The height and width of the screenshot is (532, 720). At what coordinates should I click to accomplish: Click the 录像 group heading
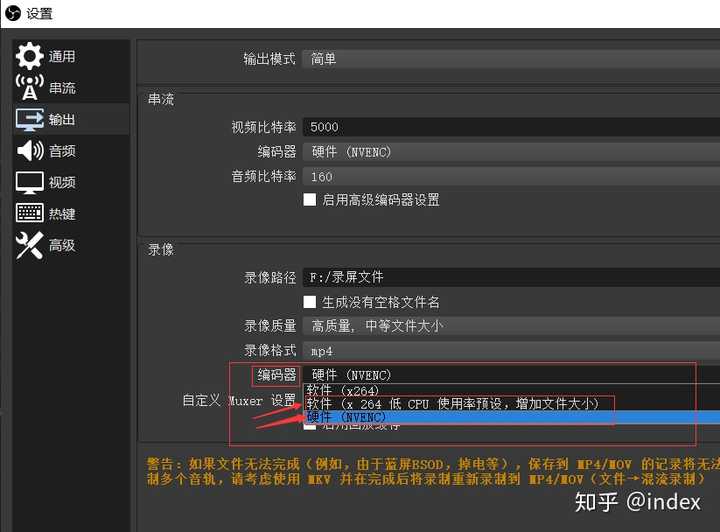(x=161, y=250)
